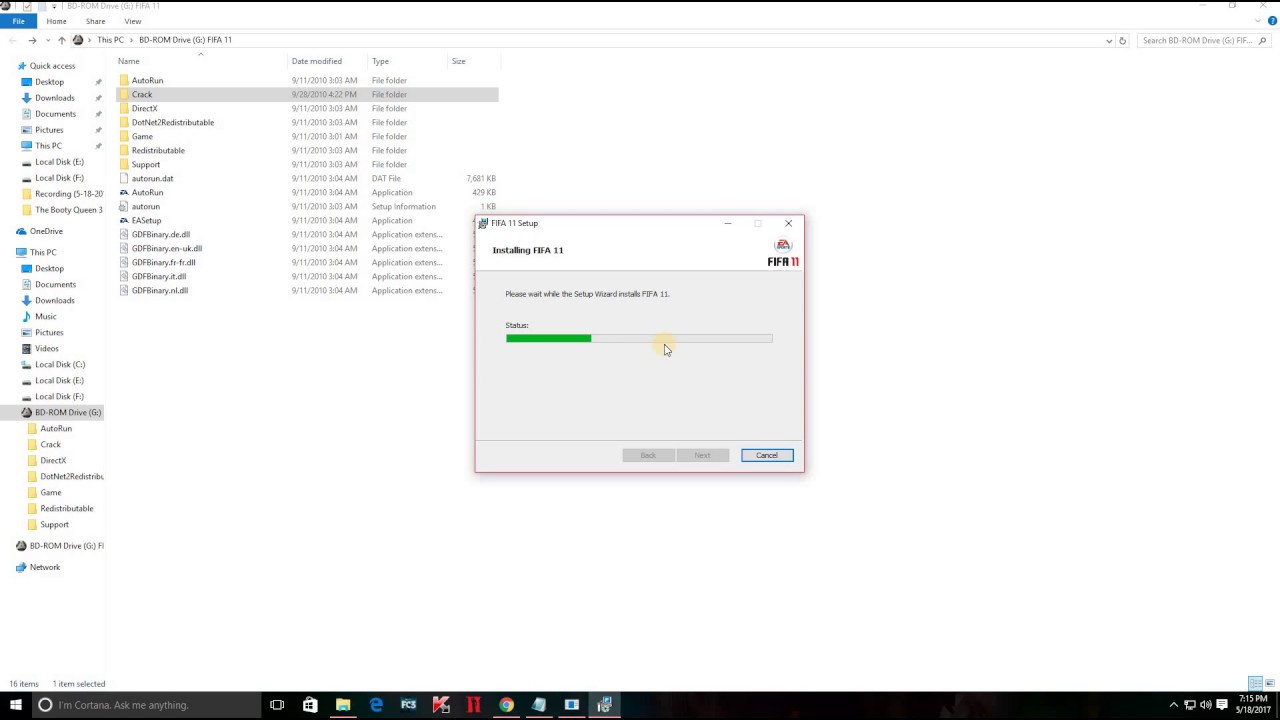Click This PC in address breadcrumb

click(110, 40)
